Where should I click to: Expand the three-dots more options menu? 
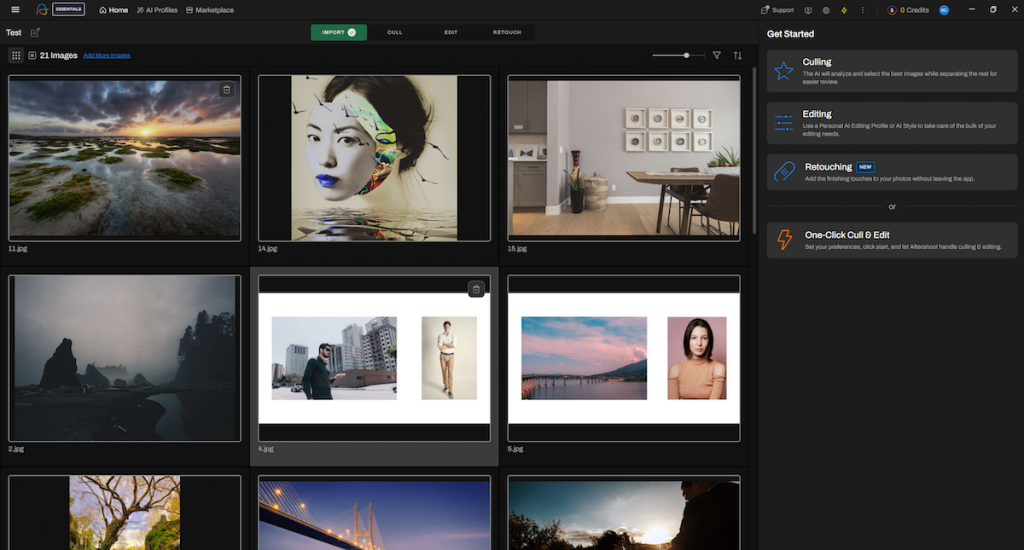click(862, 10)
